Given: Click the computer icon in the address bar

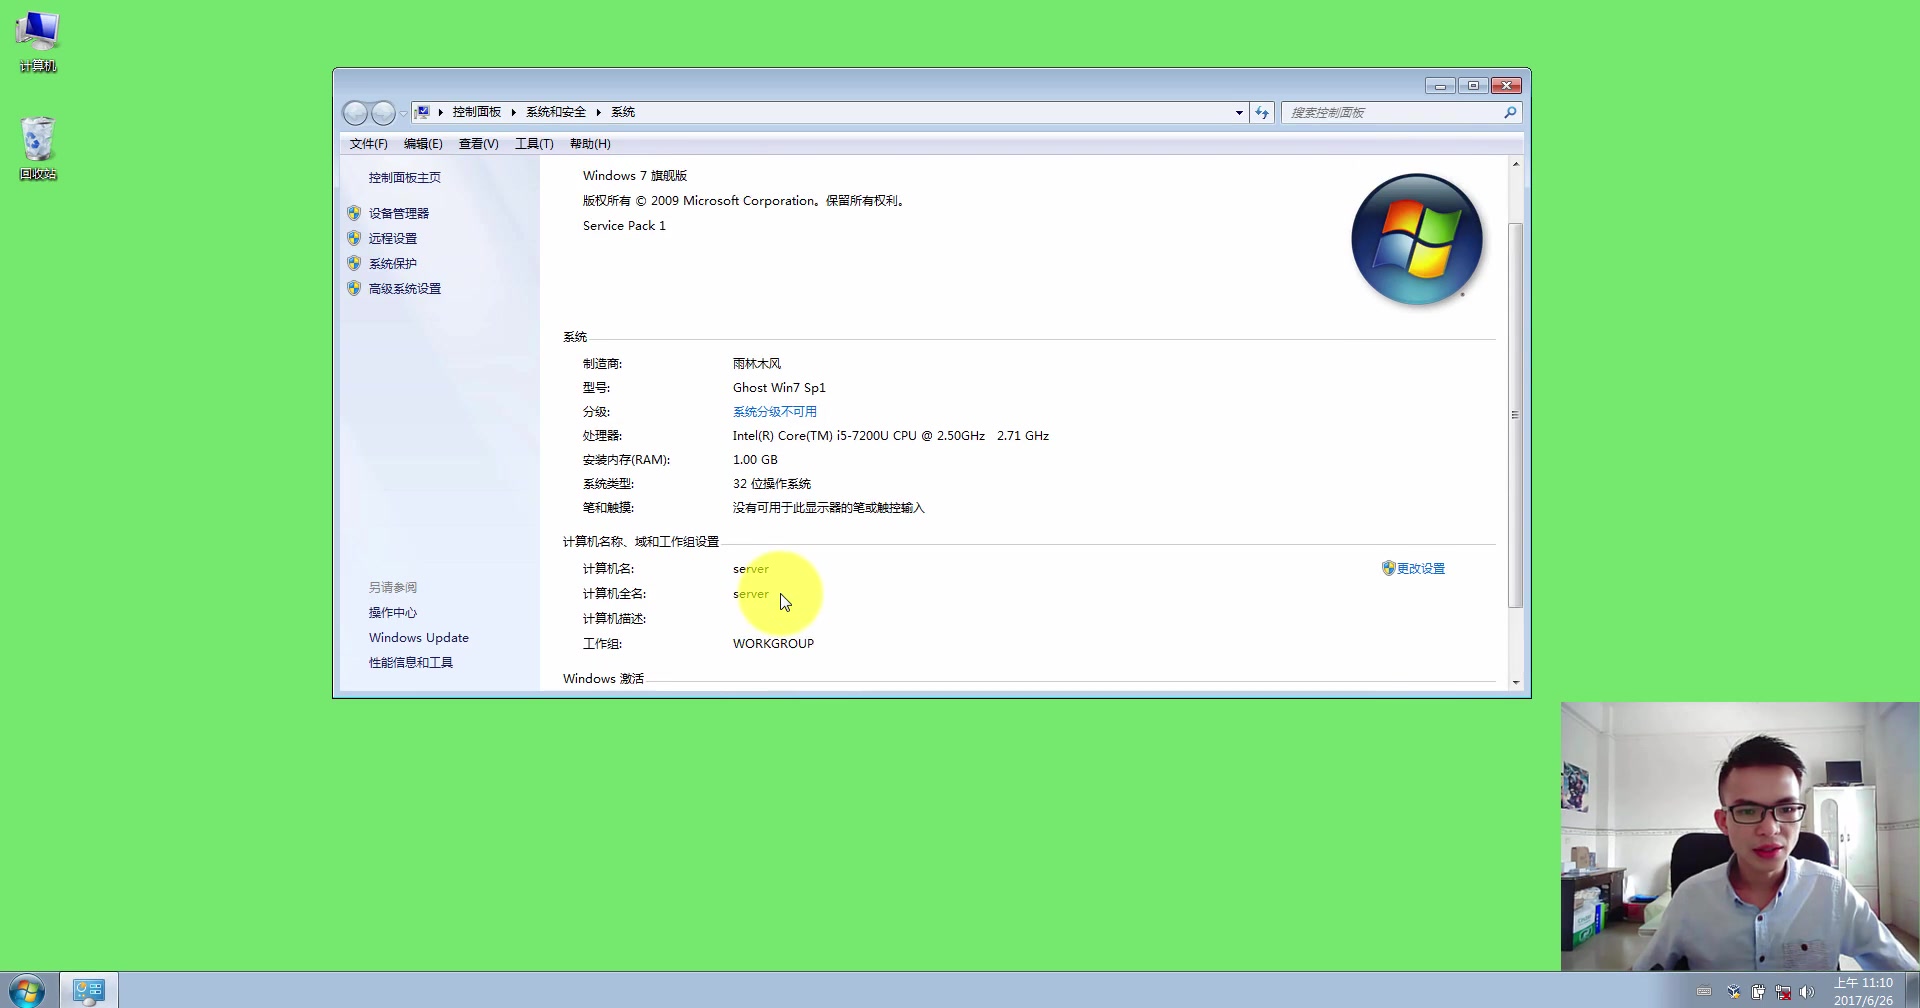Looking at the screenshot, I should click(x=423, y=112).
